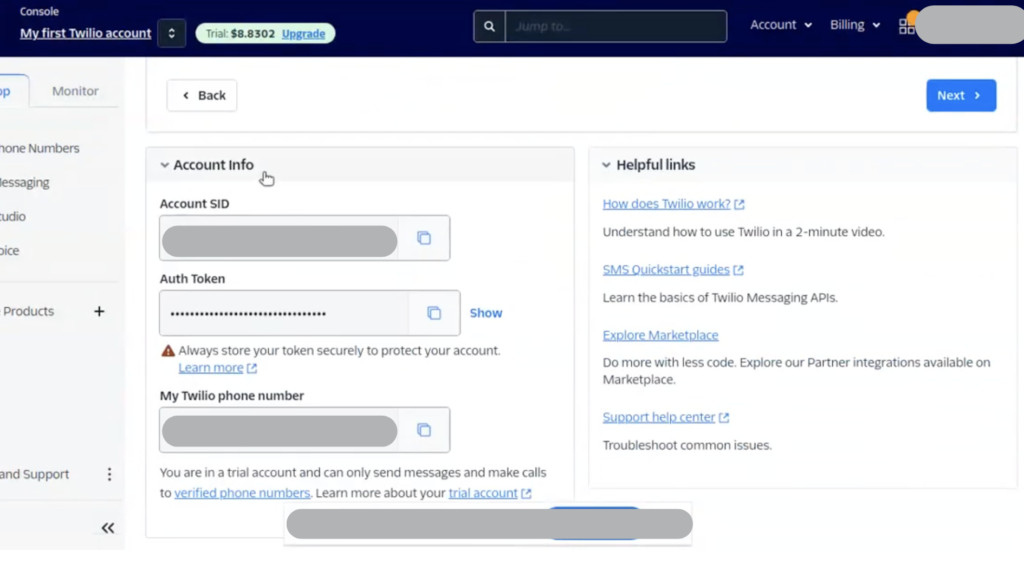Open the Upgrade link for trial
Viewport: 1024px width, 583px height.
pyautogui.click(x=303, y=33)
